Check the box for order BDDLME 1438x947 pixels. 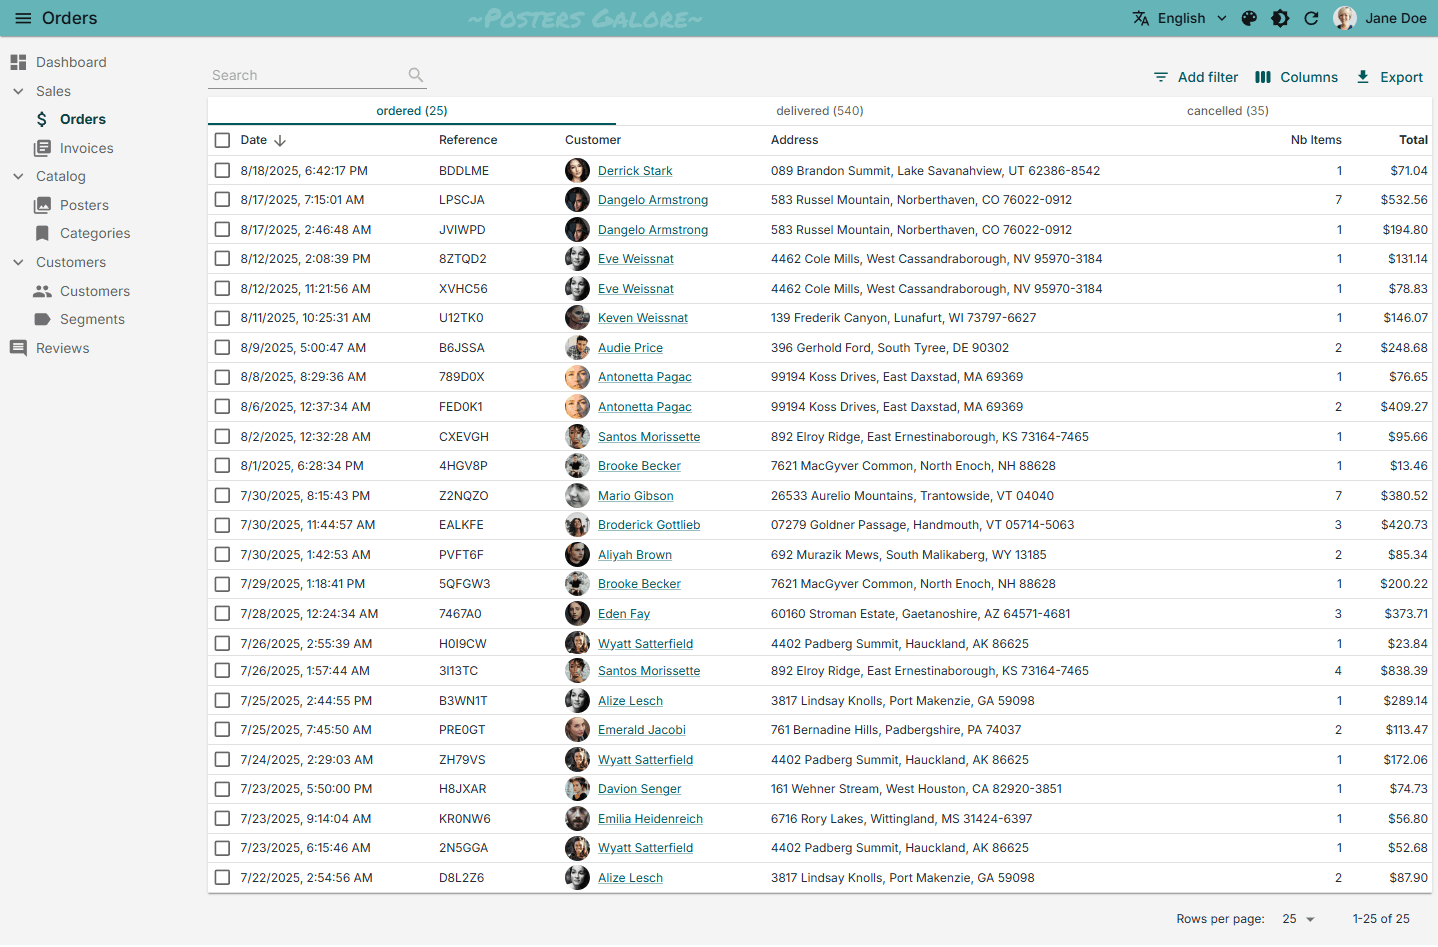coord(222,171)
